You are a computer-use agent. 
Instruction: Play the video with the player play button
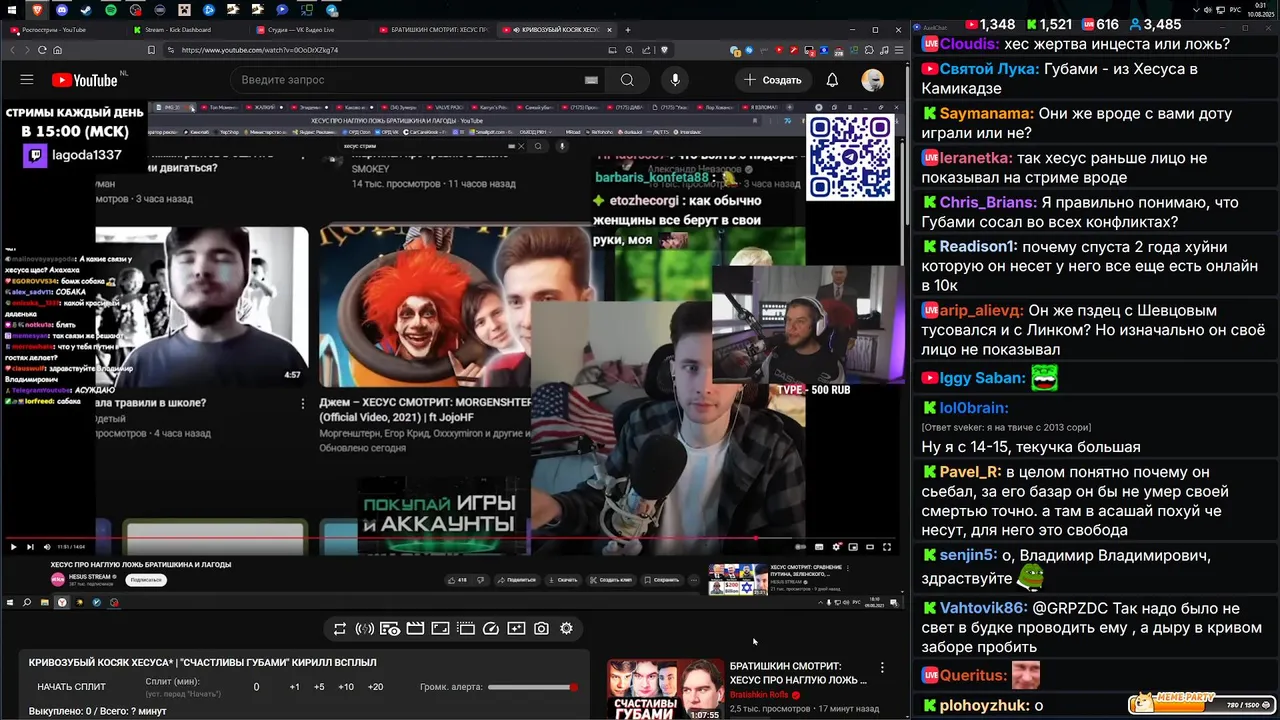(x=13, y=547)
